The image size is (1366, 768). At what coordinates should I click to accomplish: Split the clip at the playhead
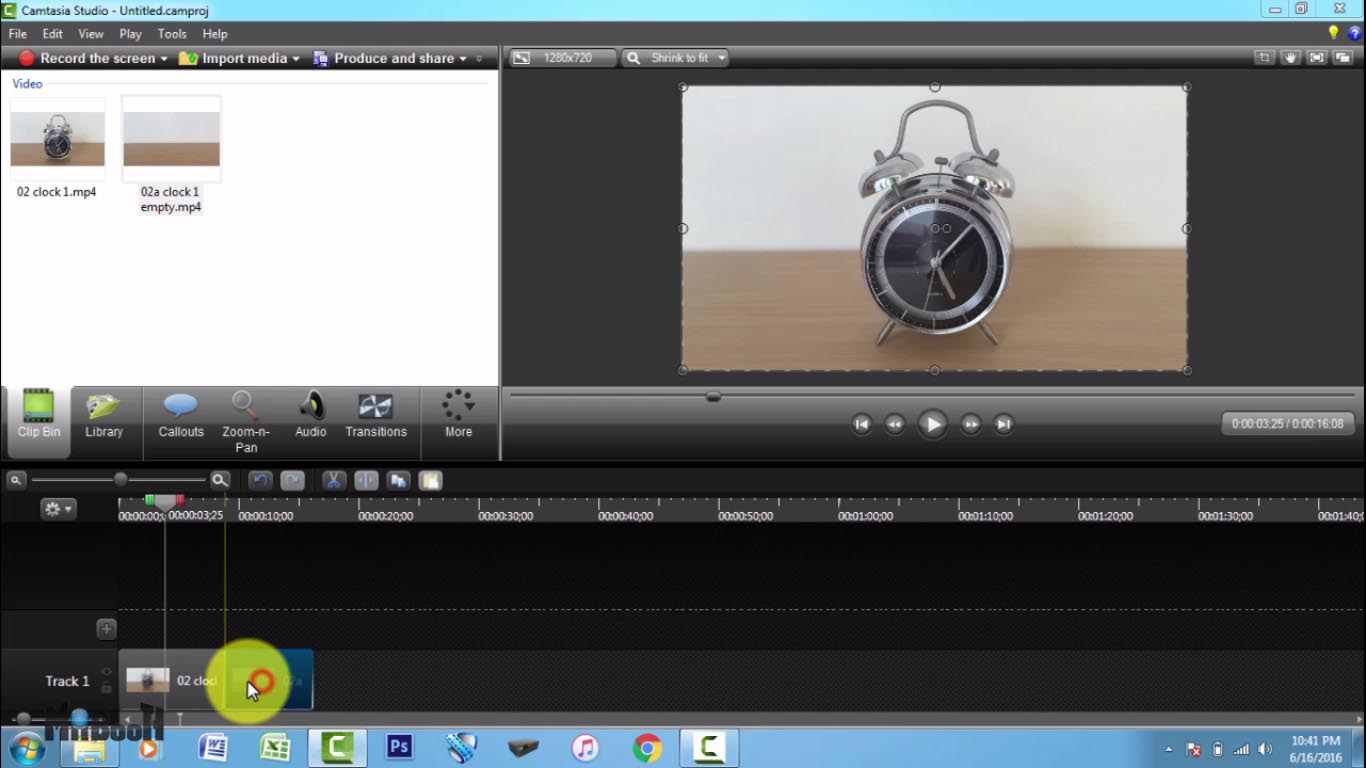pos(366,481)
